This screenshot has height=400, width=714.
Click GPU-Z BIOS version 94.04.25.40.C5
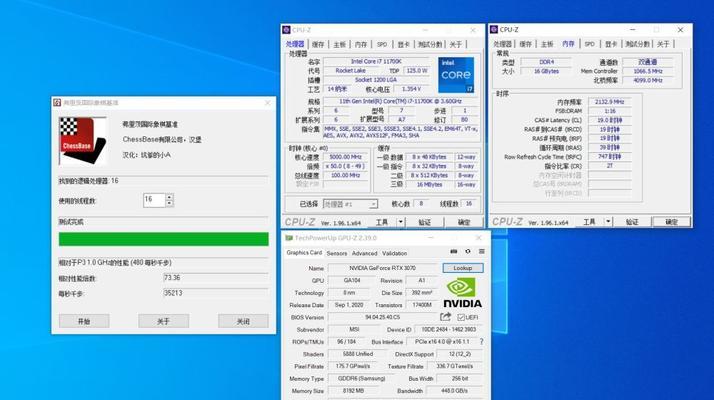[382, 317]
